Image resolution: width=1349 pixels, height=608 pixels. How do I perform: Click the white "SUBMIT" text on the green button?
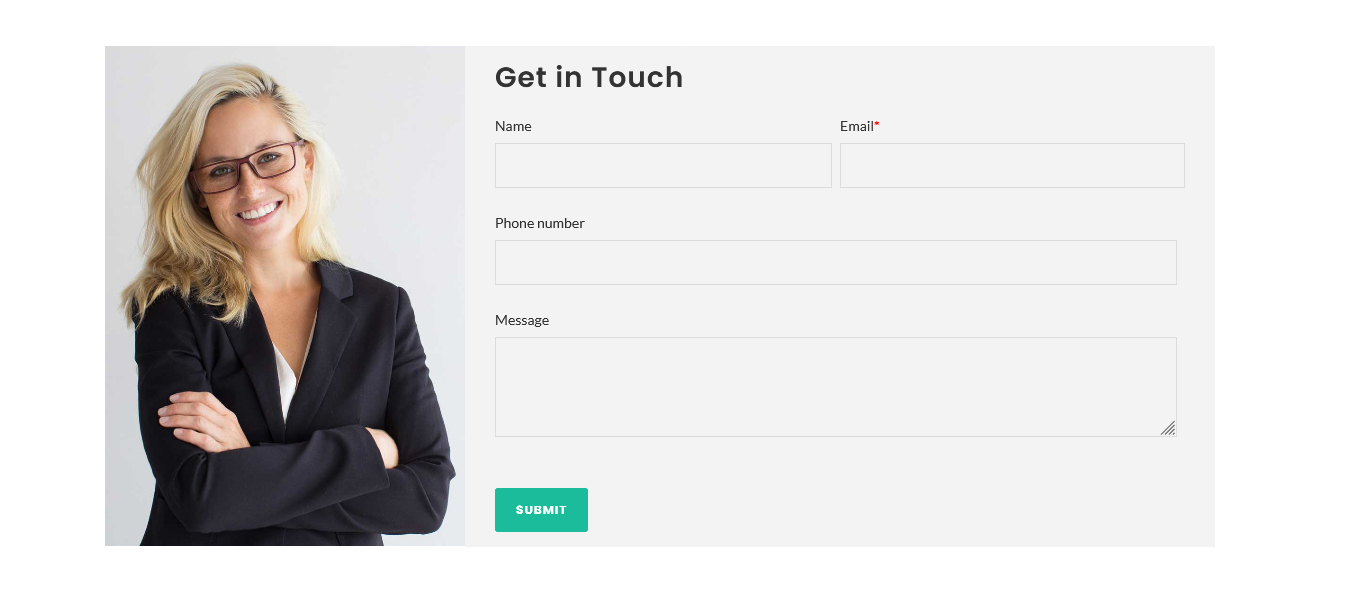coord(541,510)
